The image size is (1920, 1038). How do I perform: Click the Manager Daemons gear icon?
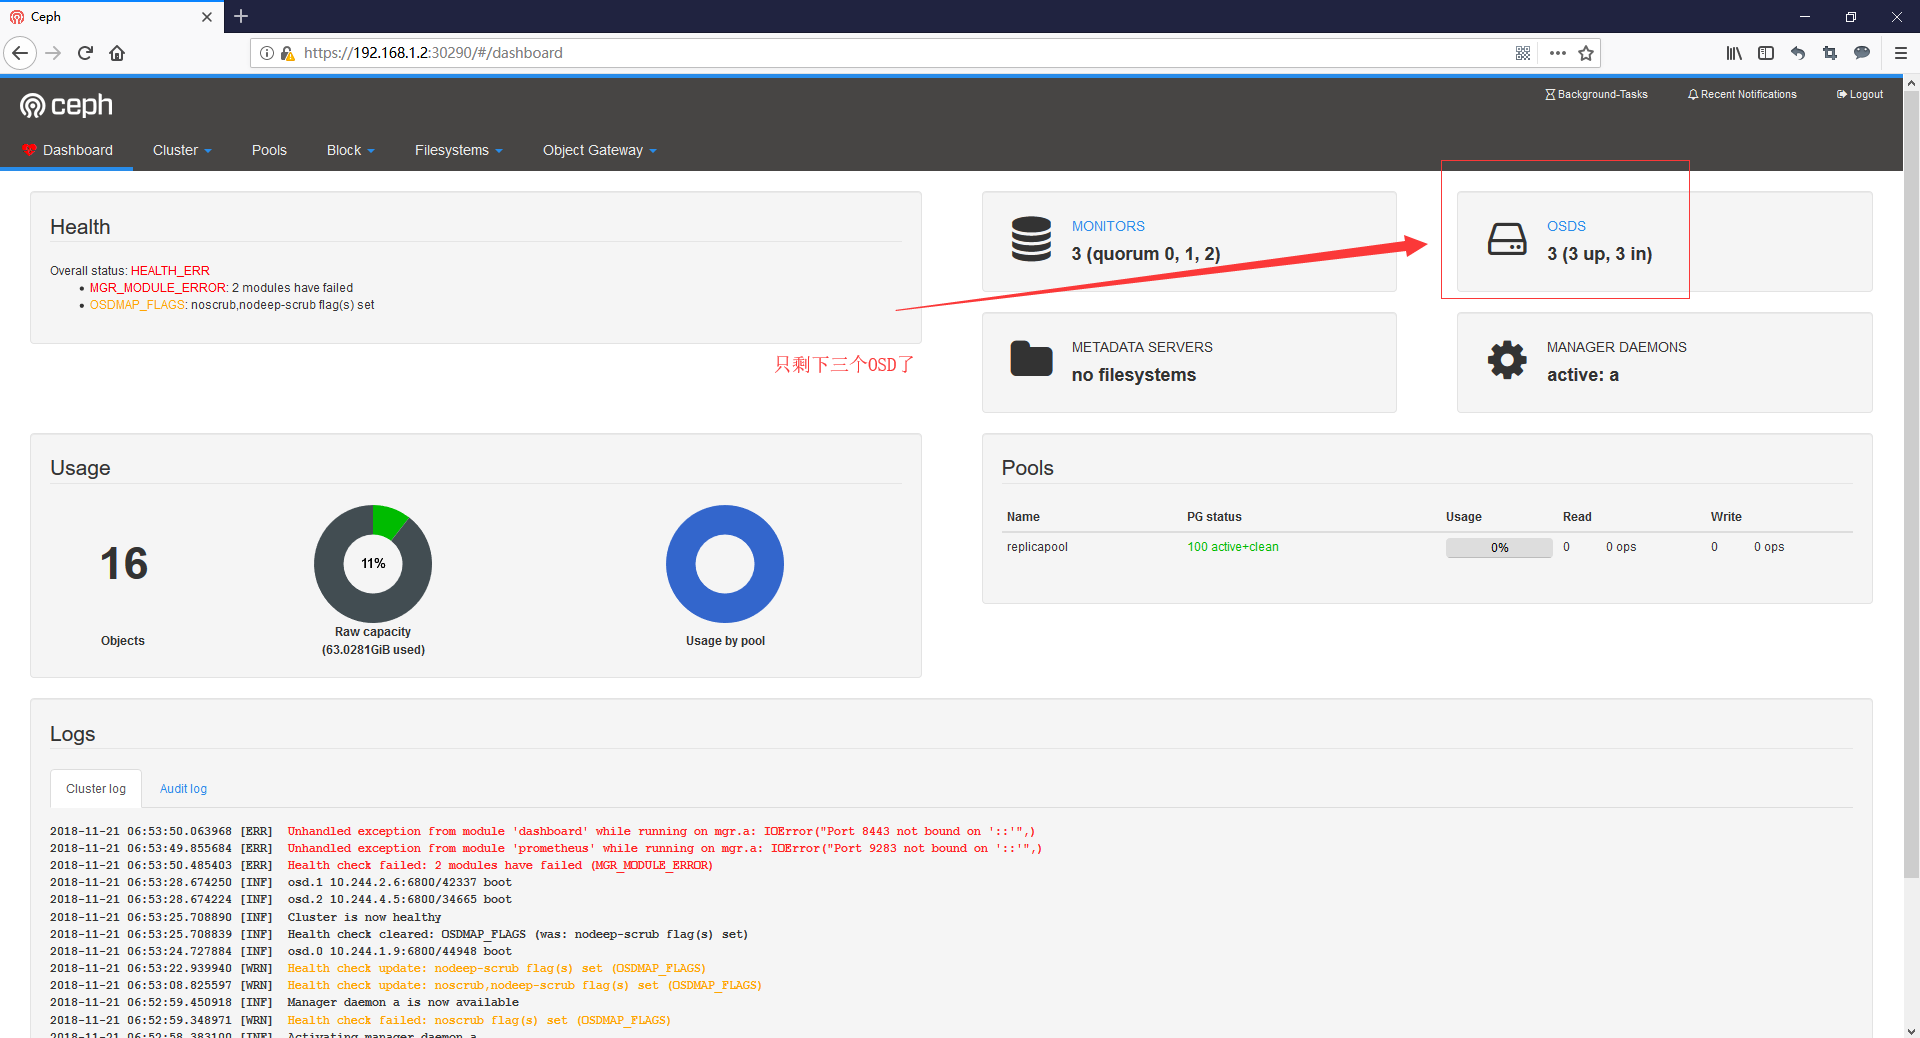tap(1507, 359)
